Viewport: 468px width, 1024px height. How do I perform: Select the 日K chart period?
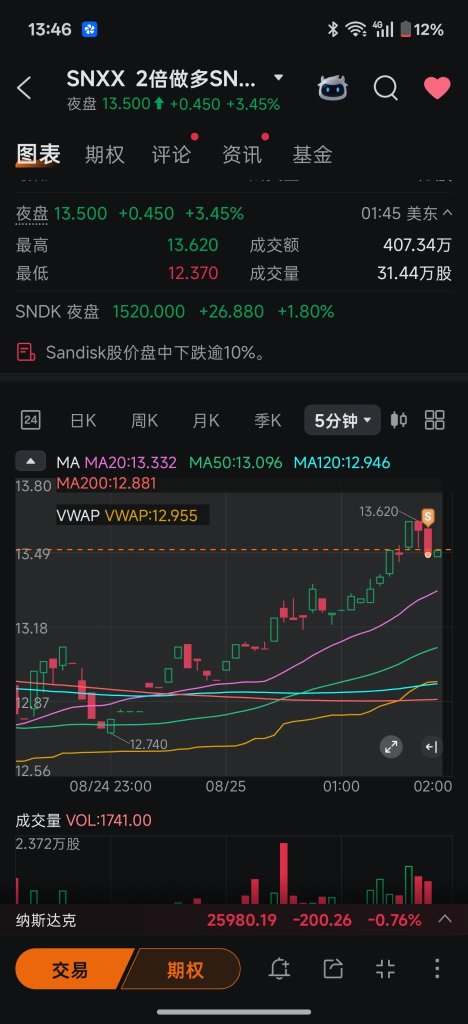83,421
